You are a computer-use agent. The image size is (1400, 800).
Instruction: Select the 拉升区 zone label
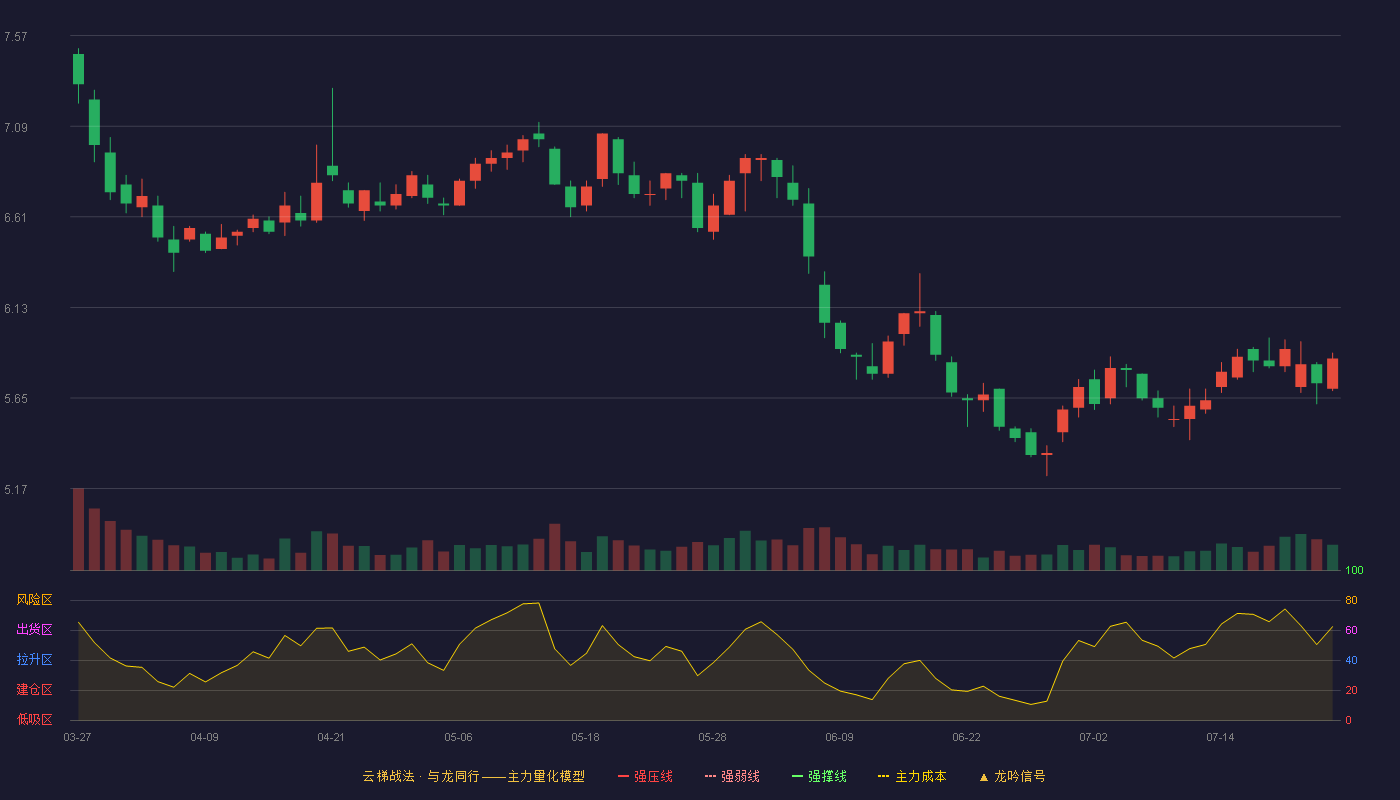pyautogui.click(x=34, y=660)
